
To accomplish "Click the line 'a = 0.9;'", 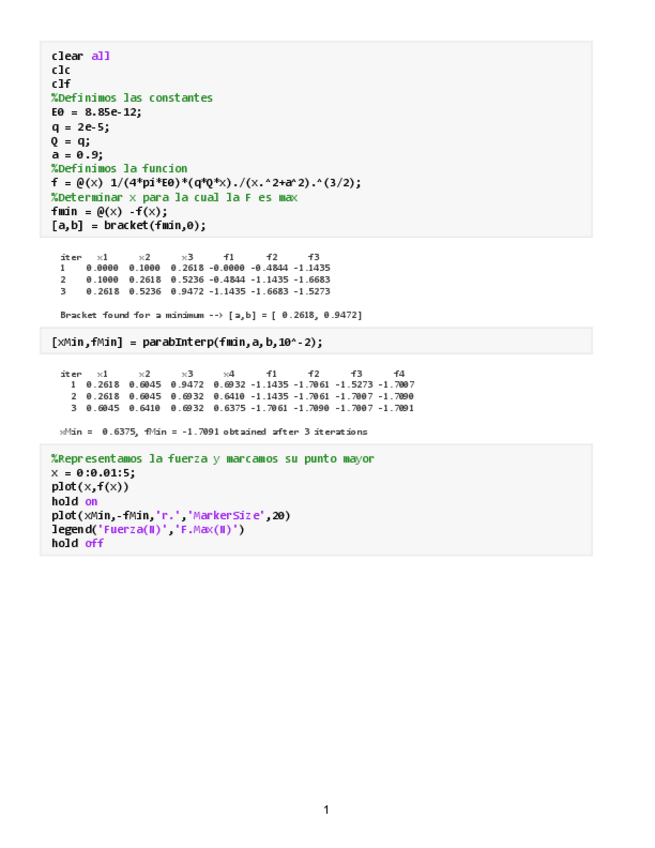I will point(77,155).
